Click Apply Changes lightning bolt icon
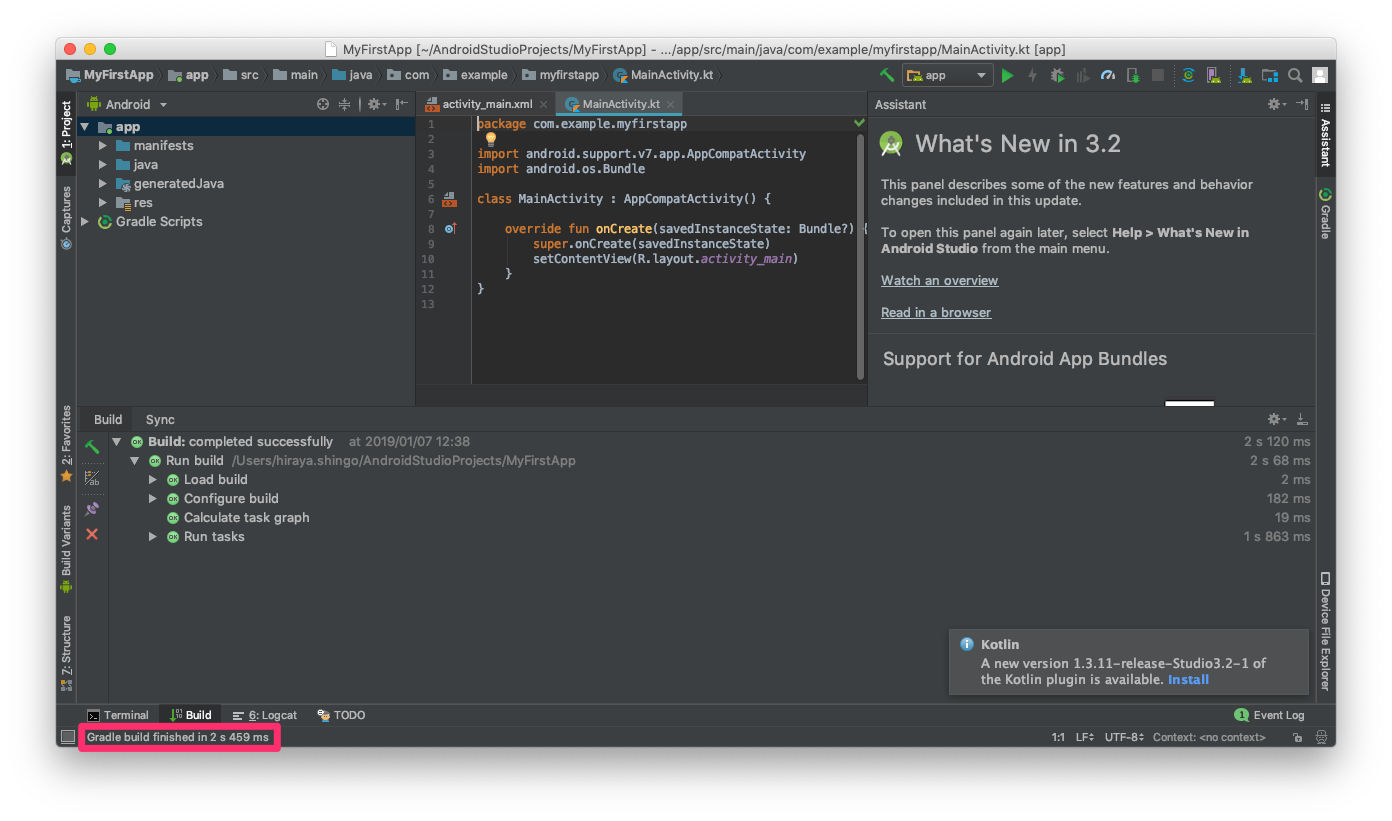The height and width of the screenshot is (821, 1392). 1032,75
